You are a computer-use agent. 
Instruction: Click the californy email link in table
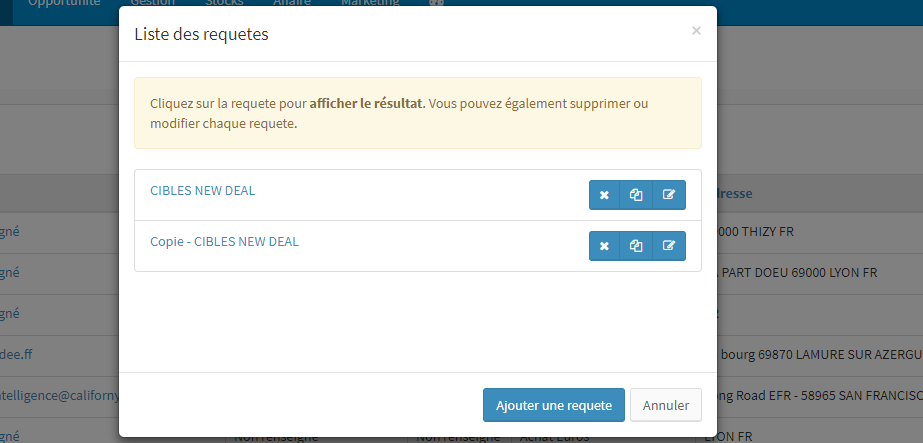click(x=59, y=396)
